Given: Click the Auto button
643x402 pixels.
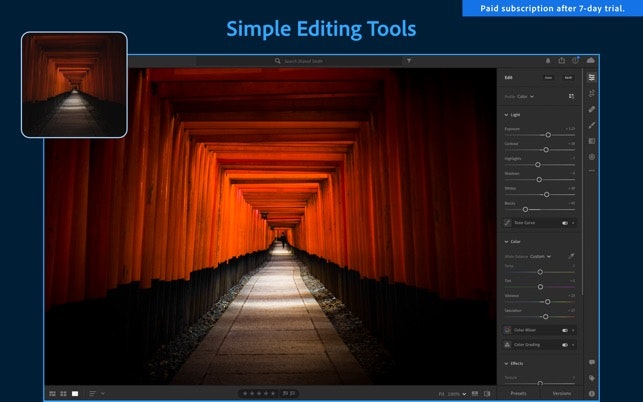Looking at the screenshot, I should (x=548, y=77).
